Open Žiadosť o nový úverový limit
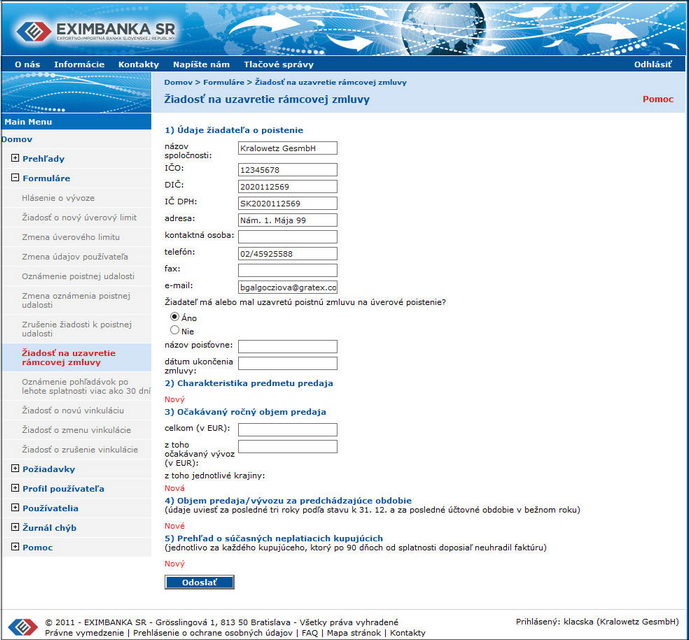This screenshot has height=640, width=689. click(79, 217)
